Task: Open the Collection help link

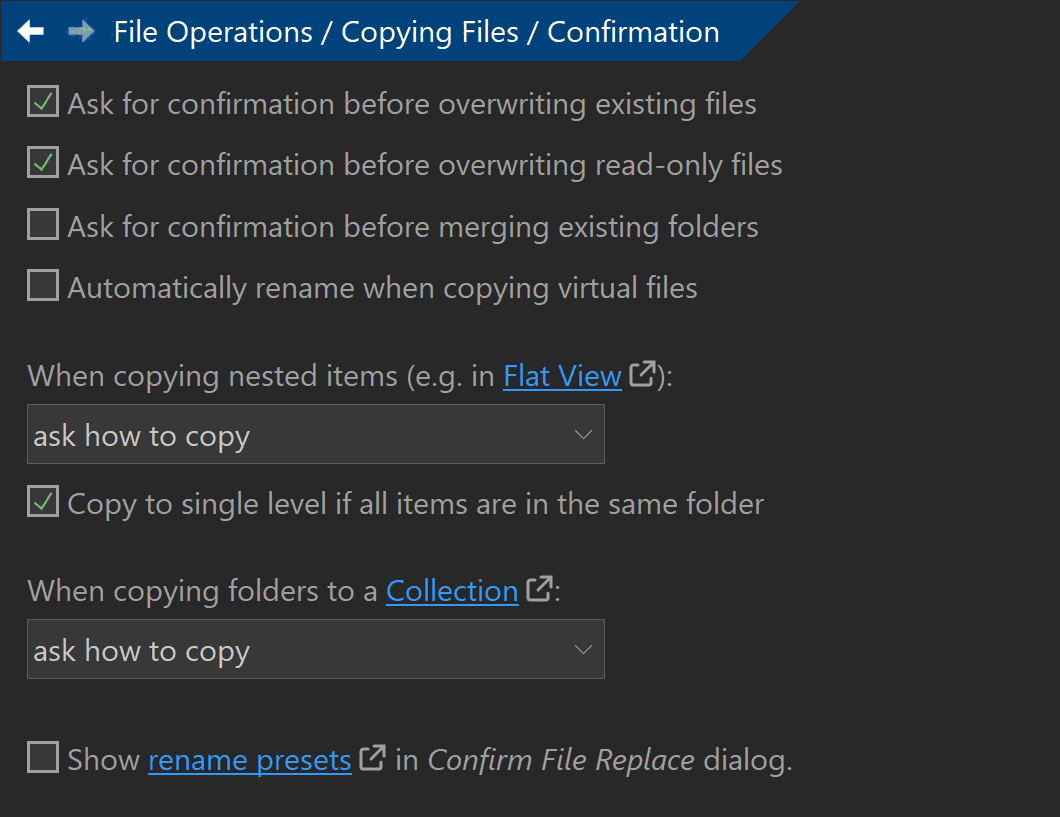Action: tap(452, 591)
